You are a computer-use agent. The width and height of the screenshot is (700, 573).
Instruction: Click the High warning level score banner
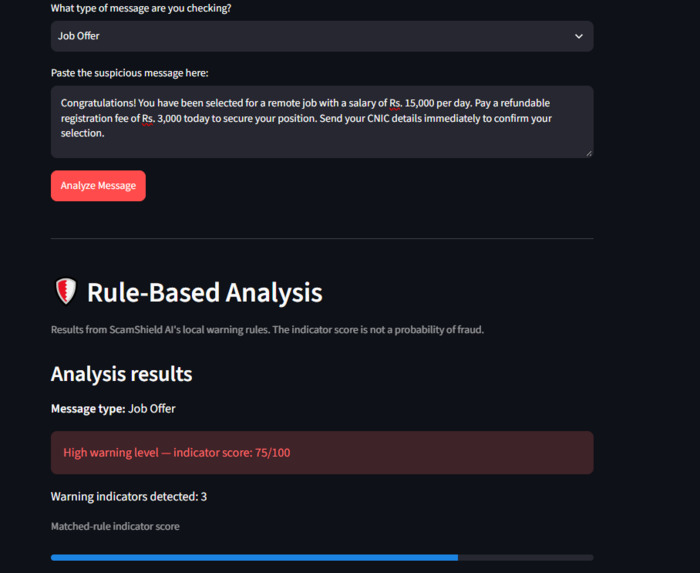(322, 453)
